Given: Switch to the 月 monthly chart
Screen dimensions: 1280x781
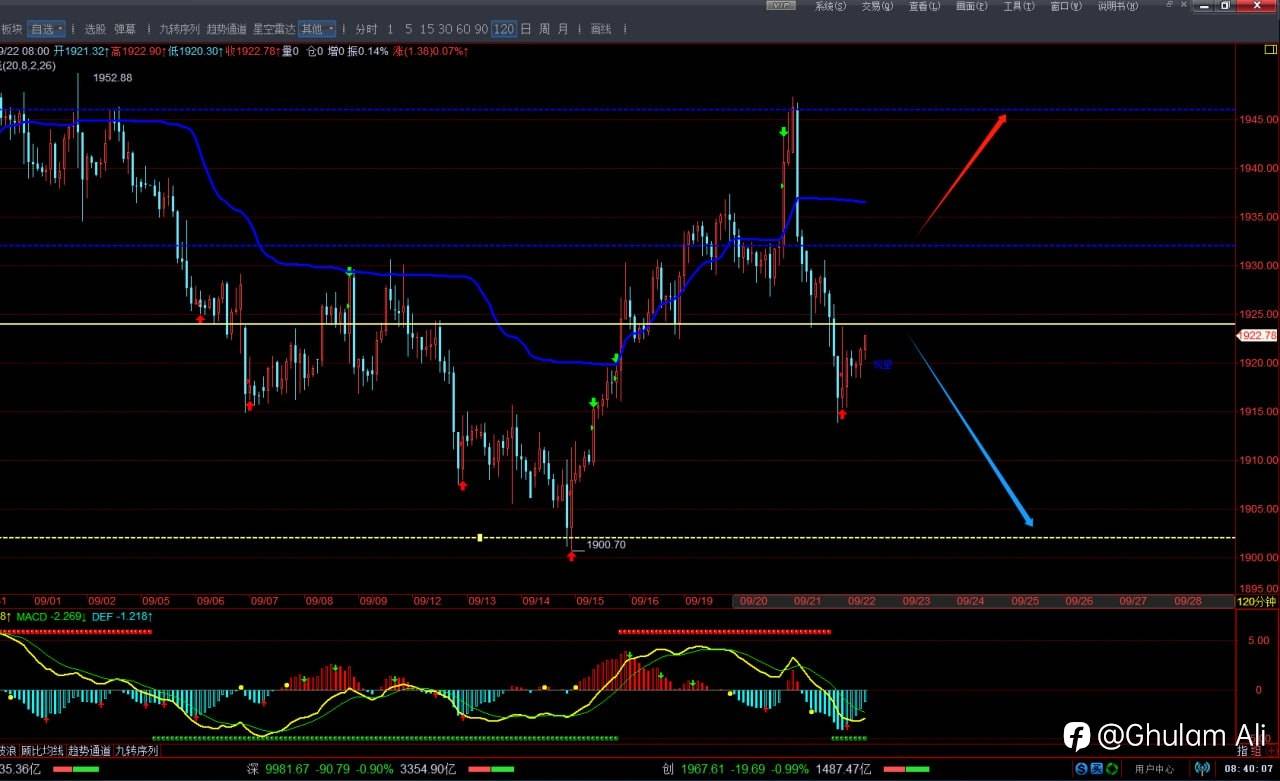Looking at the screenshot, I should click(563, 29).
